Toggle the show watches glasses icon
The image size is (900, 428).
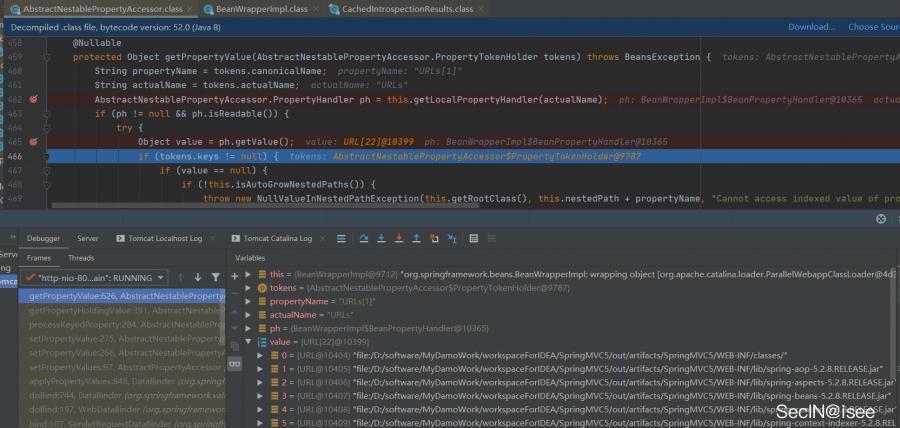coord(234,364)
